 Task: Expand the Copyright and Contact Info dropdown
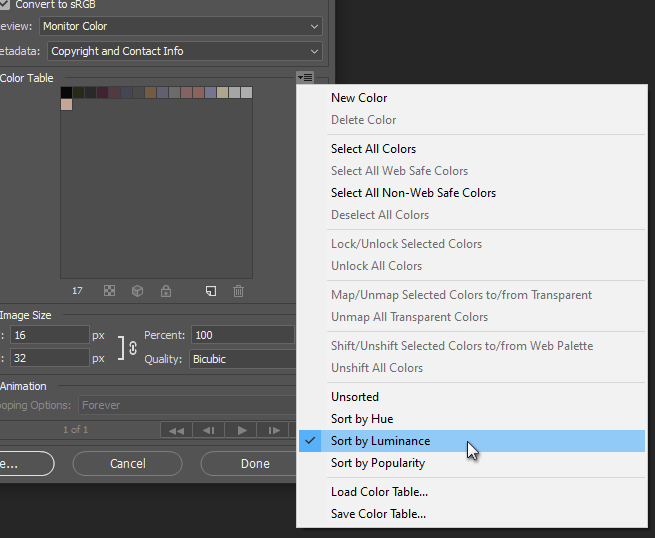[185, 51]
